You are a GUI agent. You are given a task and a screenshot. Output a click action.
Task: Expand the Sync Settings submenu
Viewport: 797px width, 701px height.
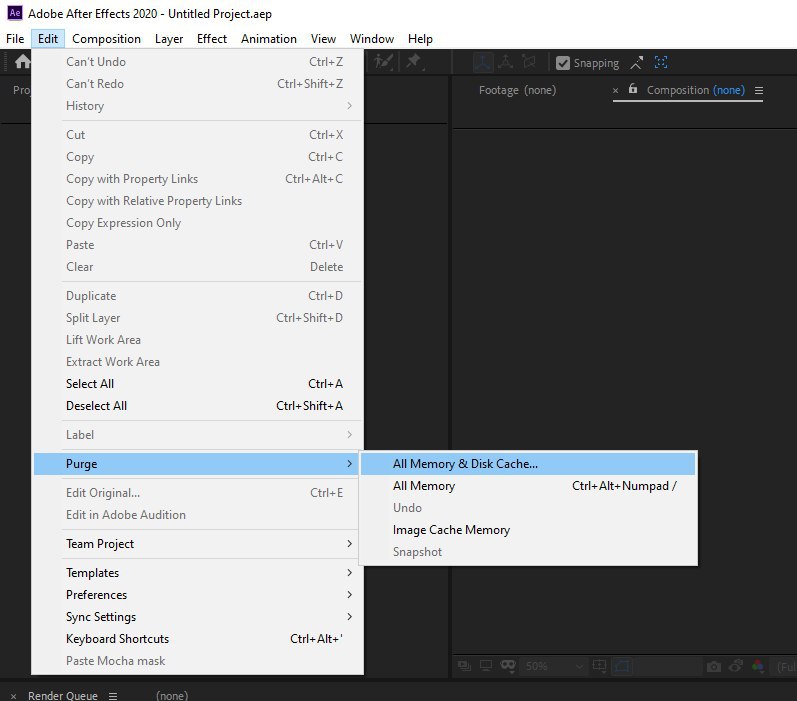(x=198, y=617)
